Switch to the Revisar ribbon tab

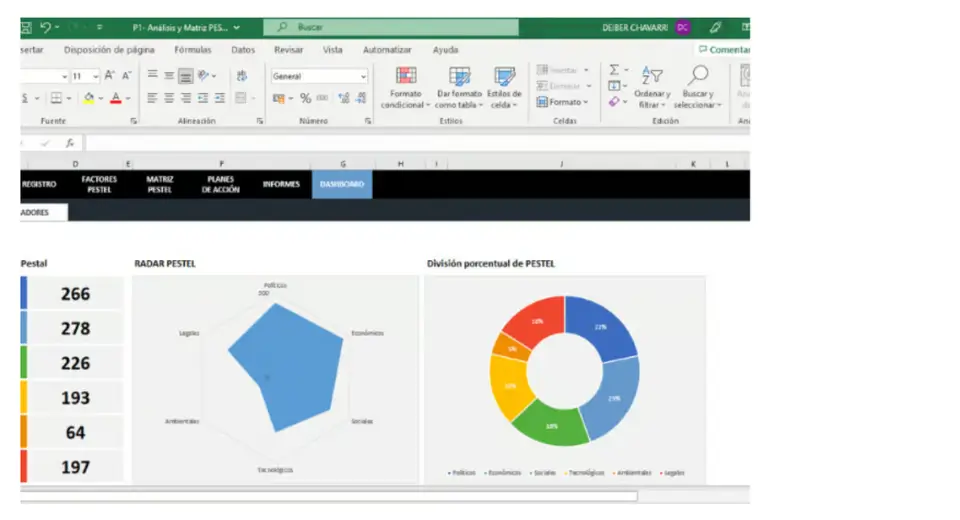tap(288, 50)
